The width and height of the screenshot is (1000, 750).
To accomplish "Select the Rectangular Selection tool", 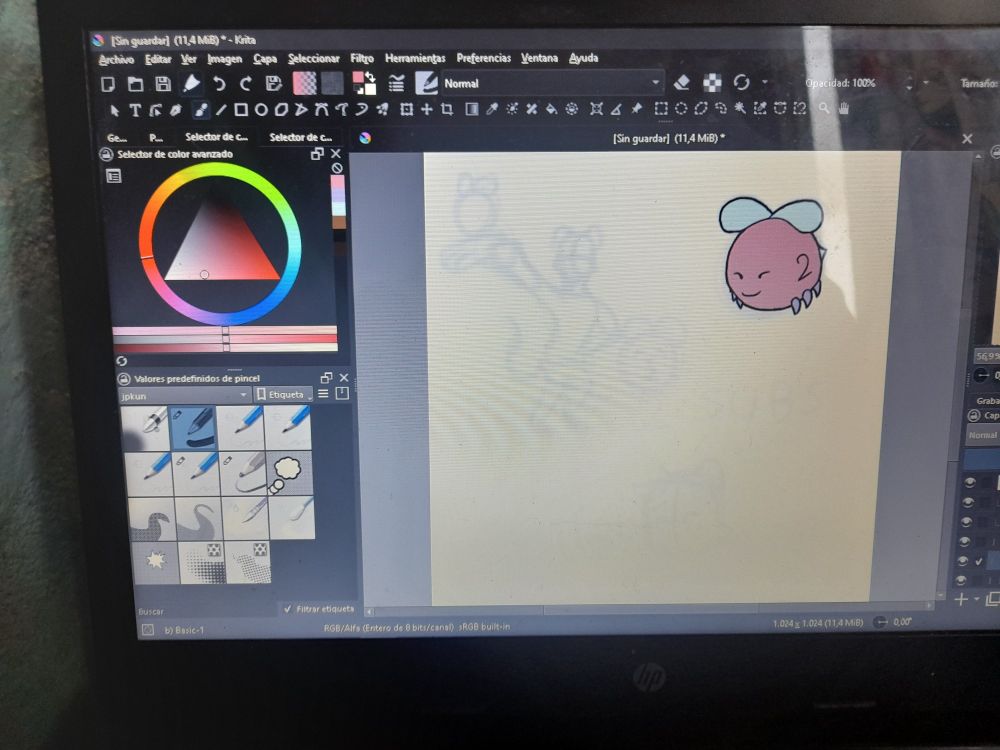I will (x=661, y=108).
